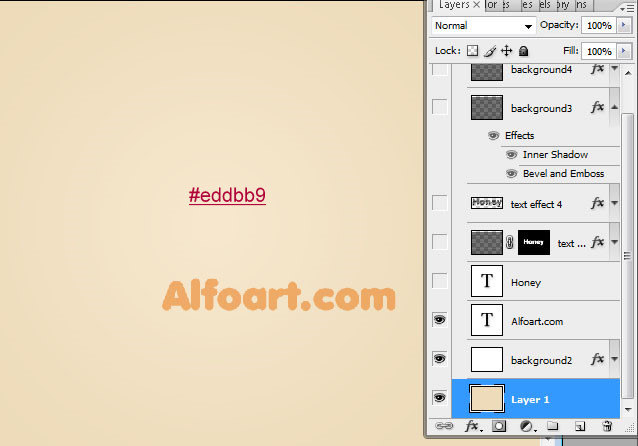Collapse effects on background3 layer
Screen dimensions: 638x446
click(x=615, y=108)
